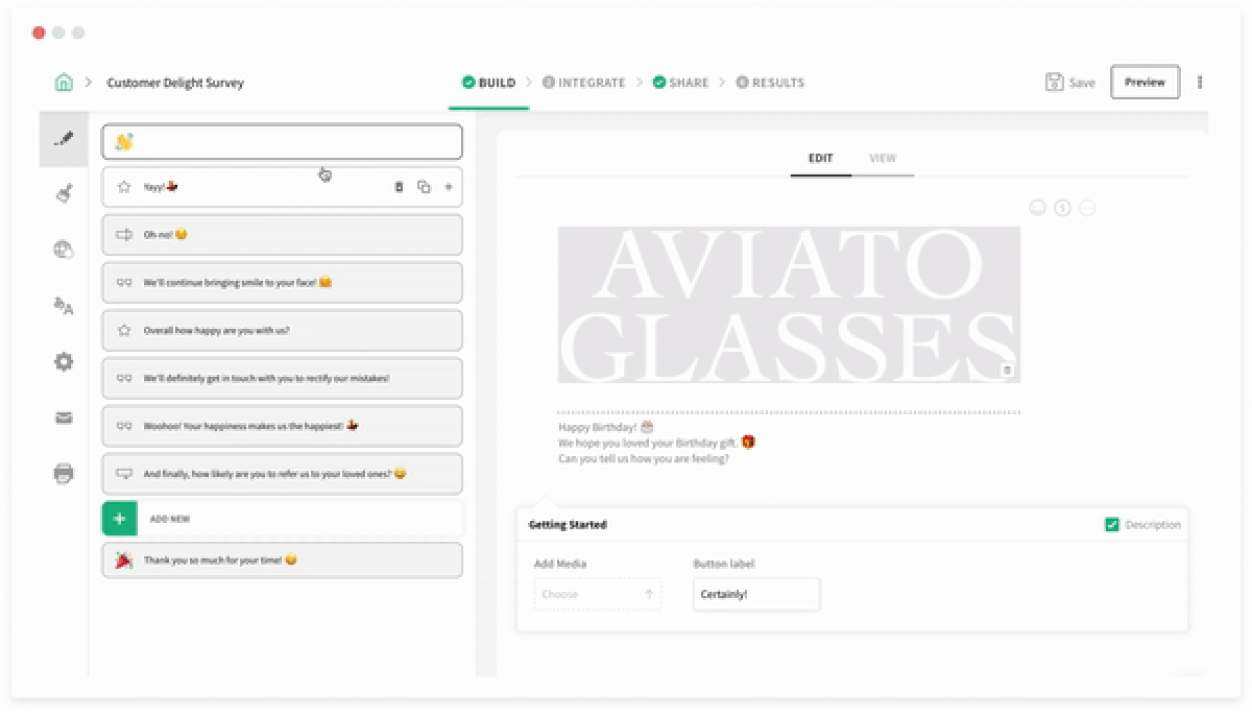Remove the Aviato Glasses header image
Image resolution: width=1252 pixels, height=712 pixels.
(x=1007, y=370)
